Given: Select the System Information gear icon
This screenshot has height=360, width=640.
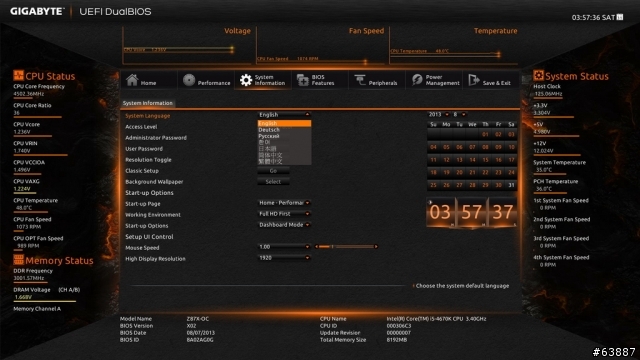Looking at the screenshot, I should (246, 80).
